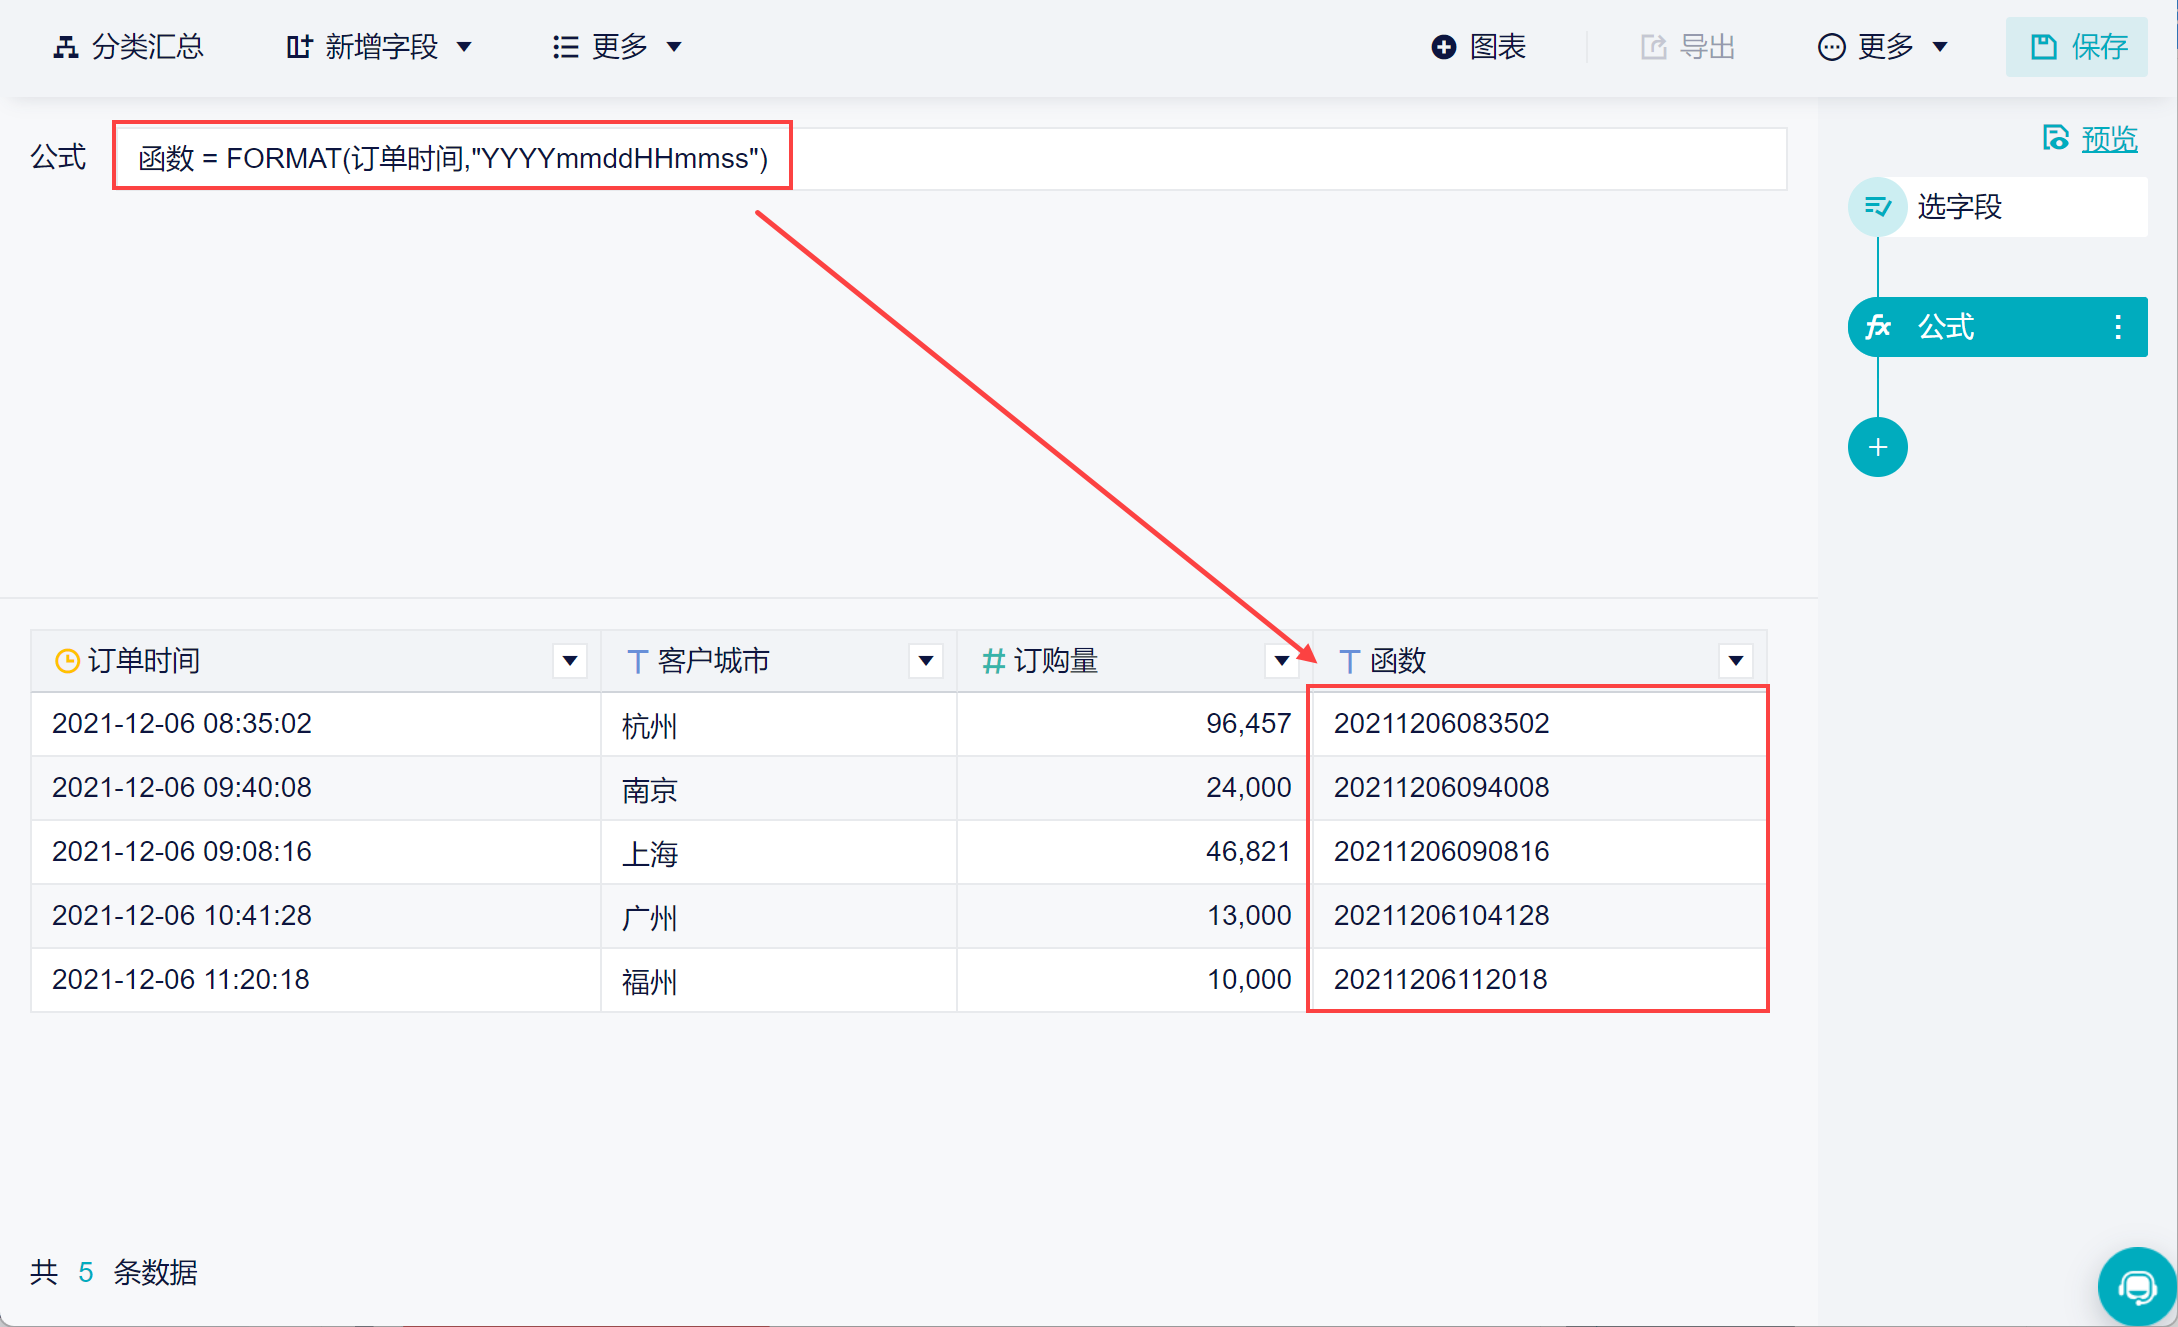This screenshot has height=1327, width=2178.
Task: Add a new step with the plus circle
Action: point(1877,447)
